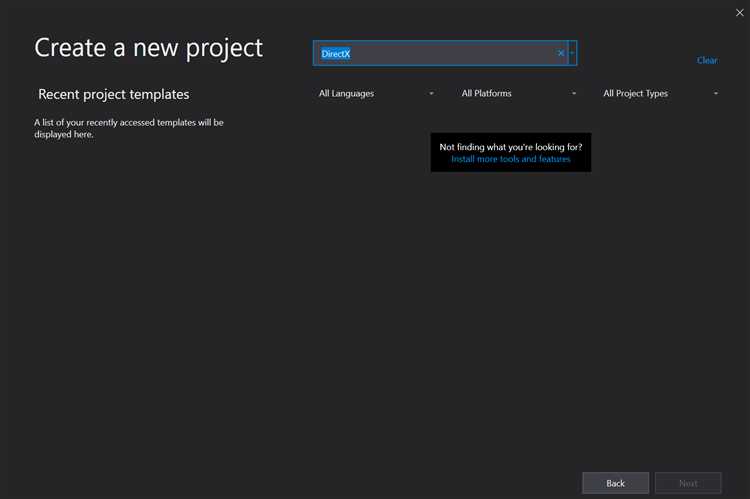750x499 pixels.
Task: Open the search history dropdown arrow
Action: (573, 53)
